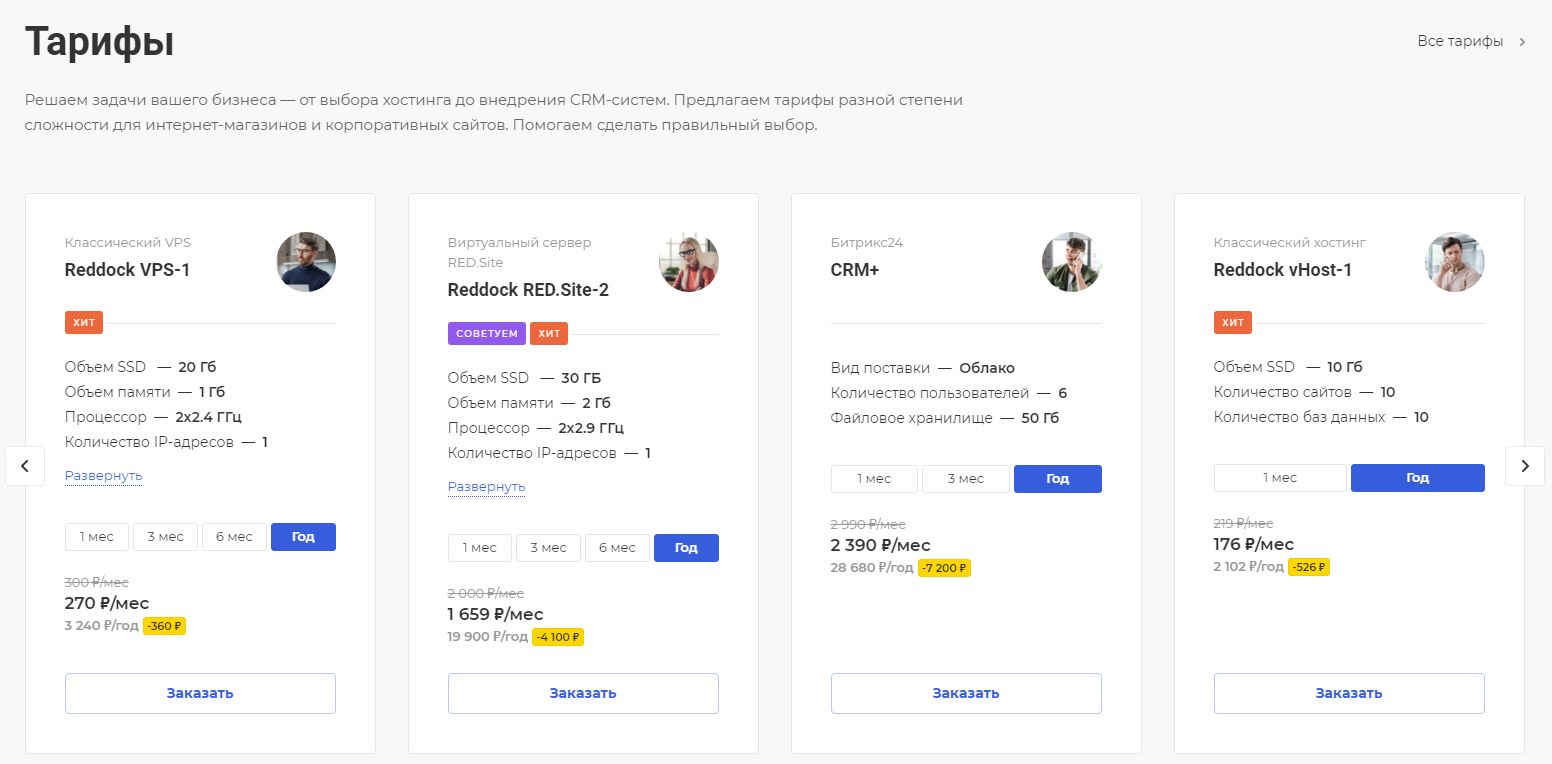Click the -526 ₽ discount badge
The width and height of the screenshot is (1552, 764).
tap(1308, 567)
